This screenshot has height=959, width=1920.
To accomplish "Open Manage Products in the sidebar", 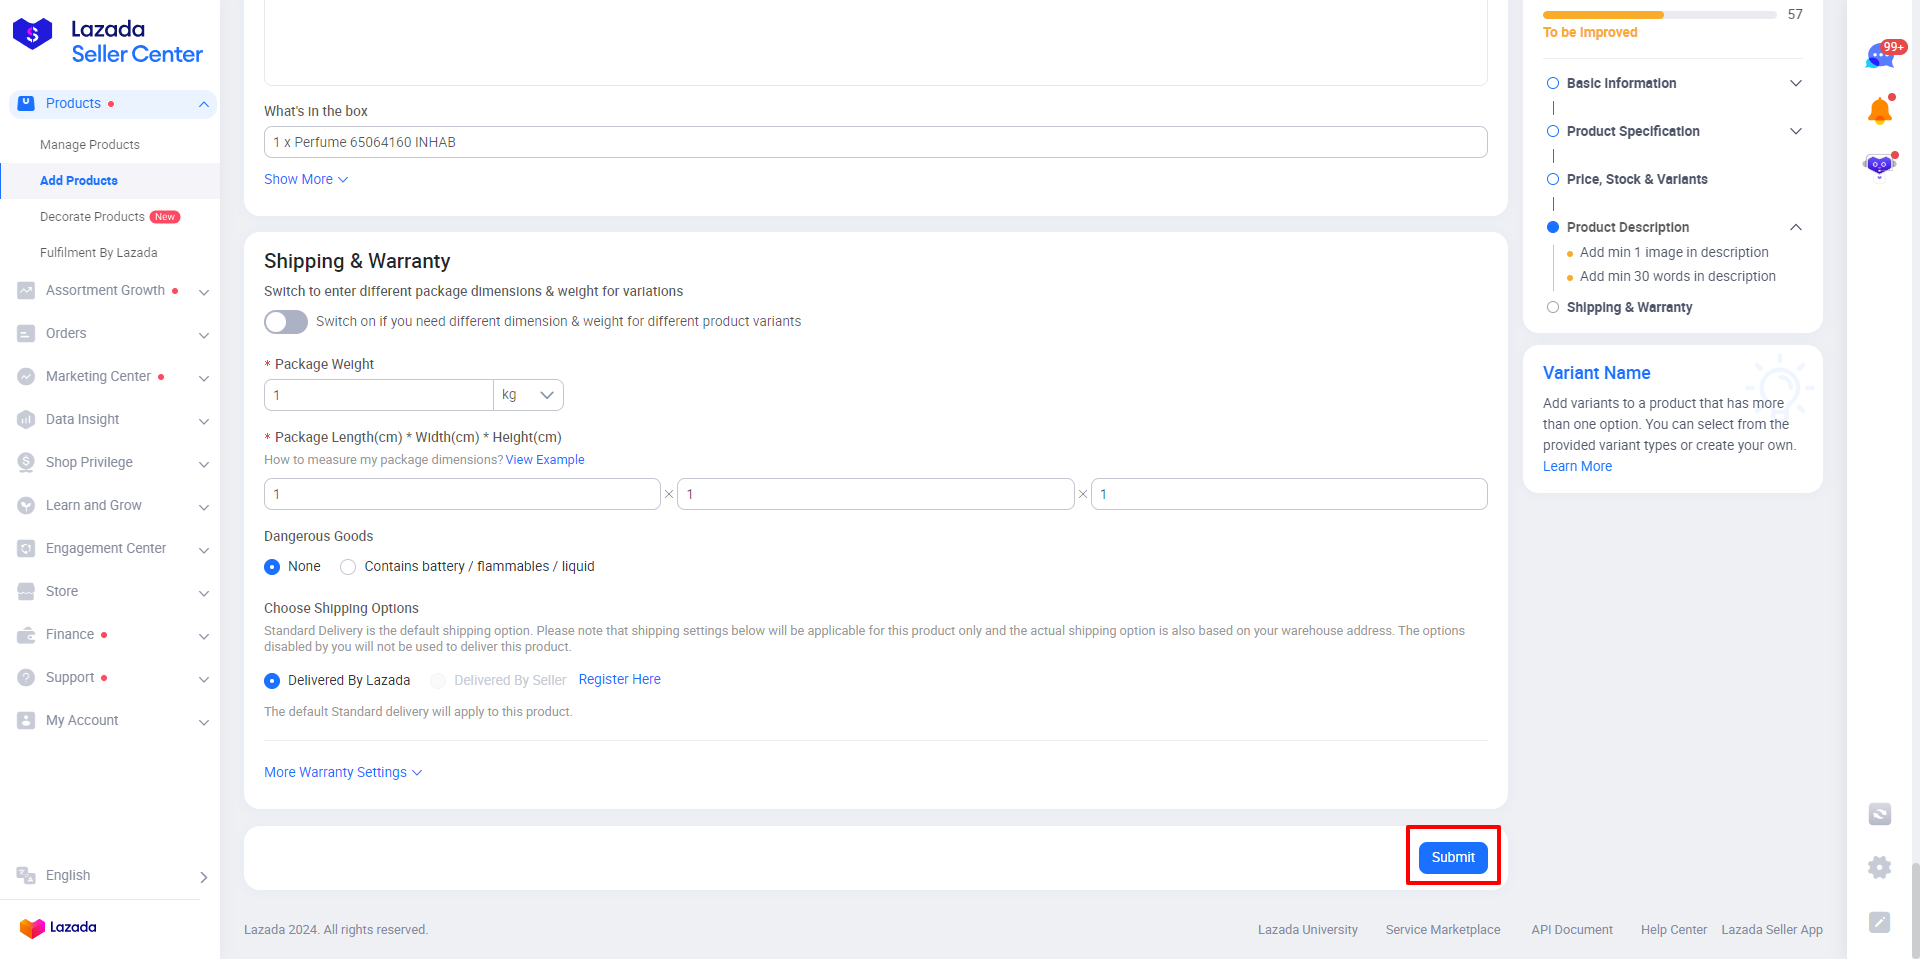I will [x=90, y=145].
